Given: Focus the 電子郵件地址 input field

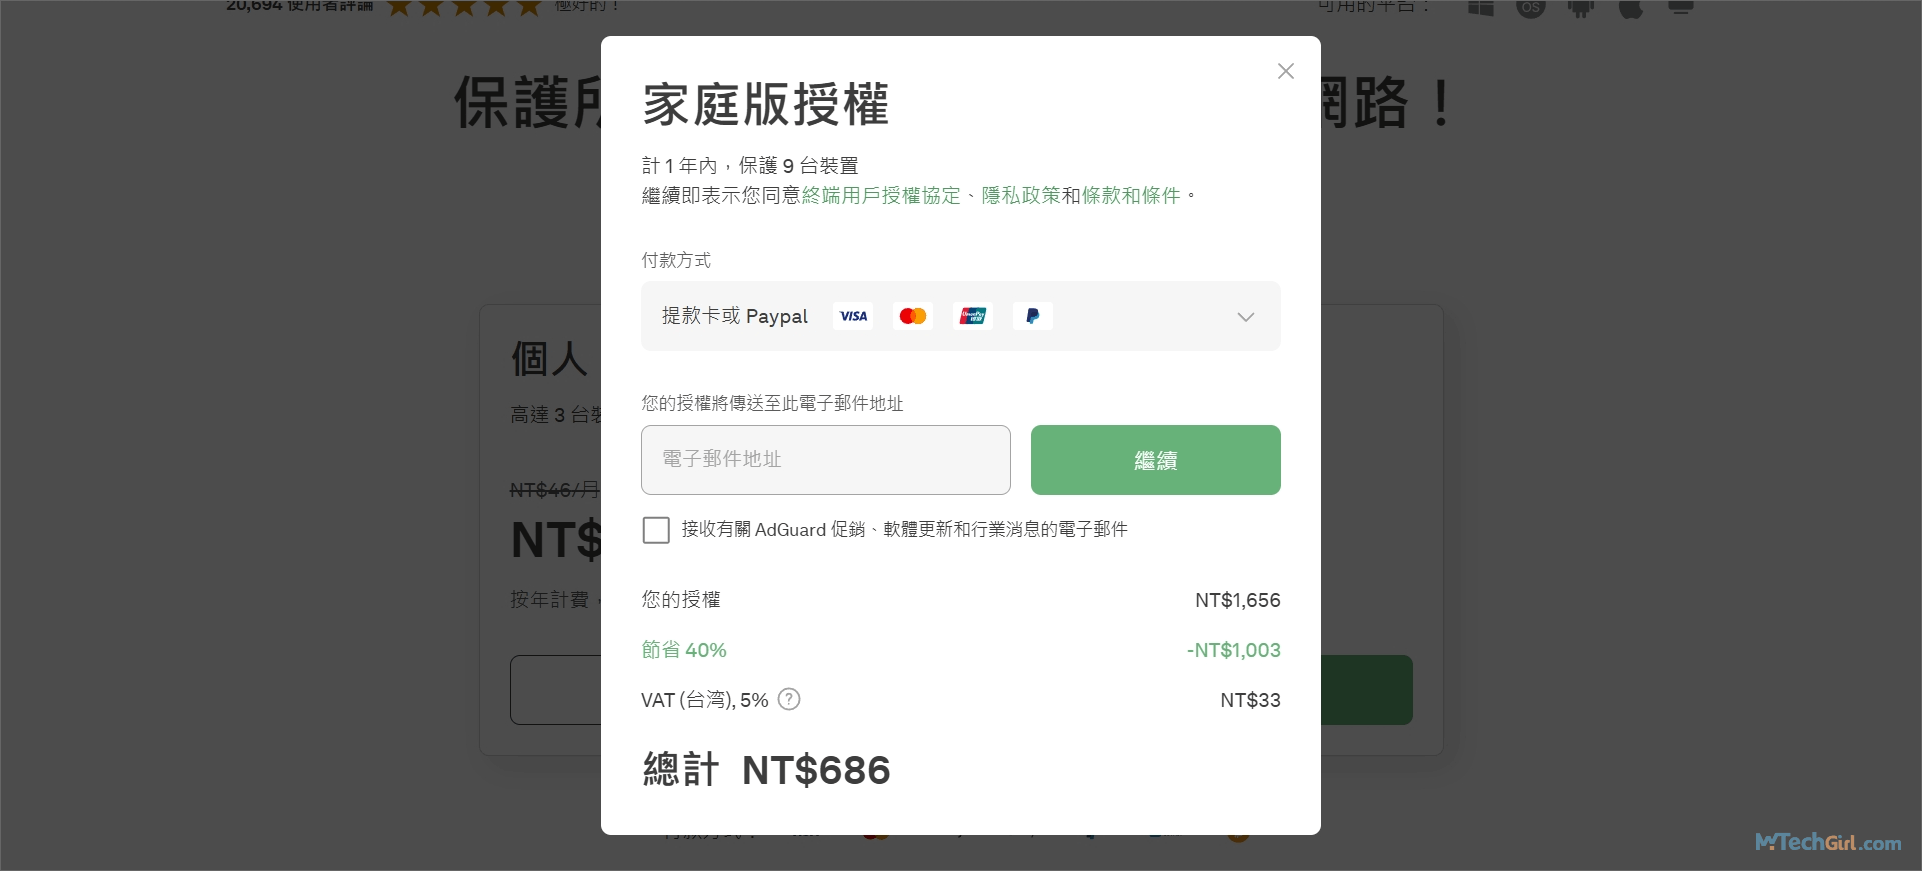Looking at the screenshot, I should pyautogui.click(x=825, y=460).
